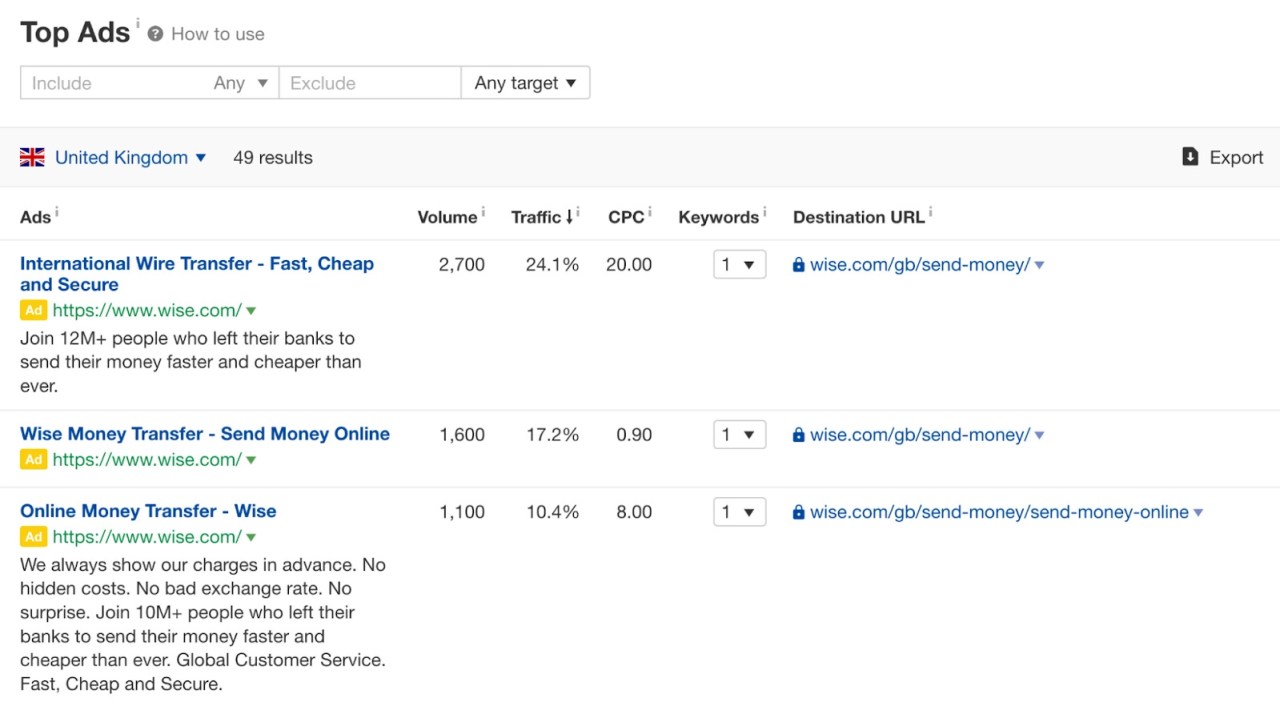Click the info icon beside Keywords header
The height and width of the screenshot is (706, 1280).
point(765,212)
